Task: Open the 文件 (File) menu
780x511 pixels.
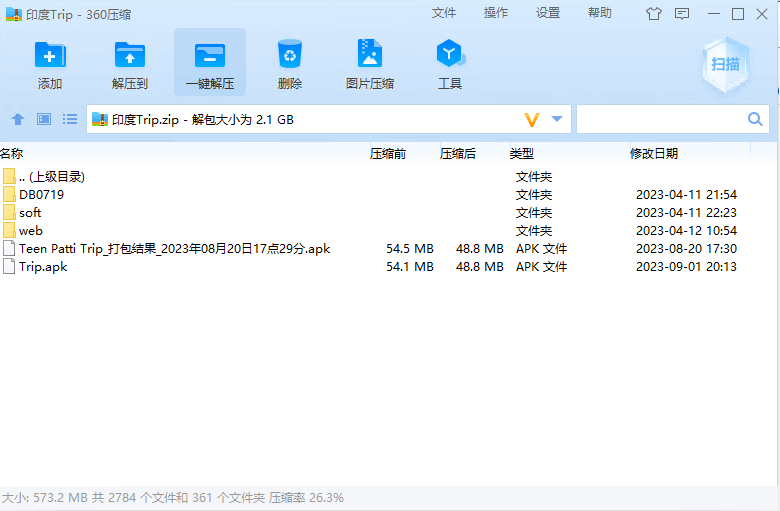Action: (x=444, y=13)
